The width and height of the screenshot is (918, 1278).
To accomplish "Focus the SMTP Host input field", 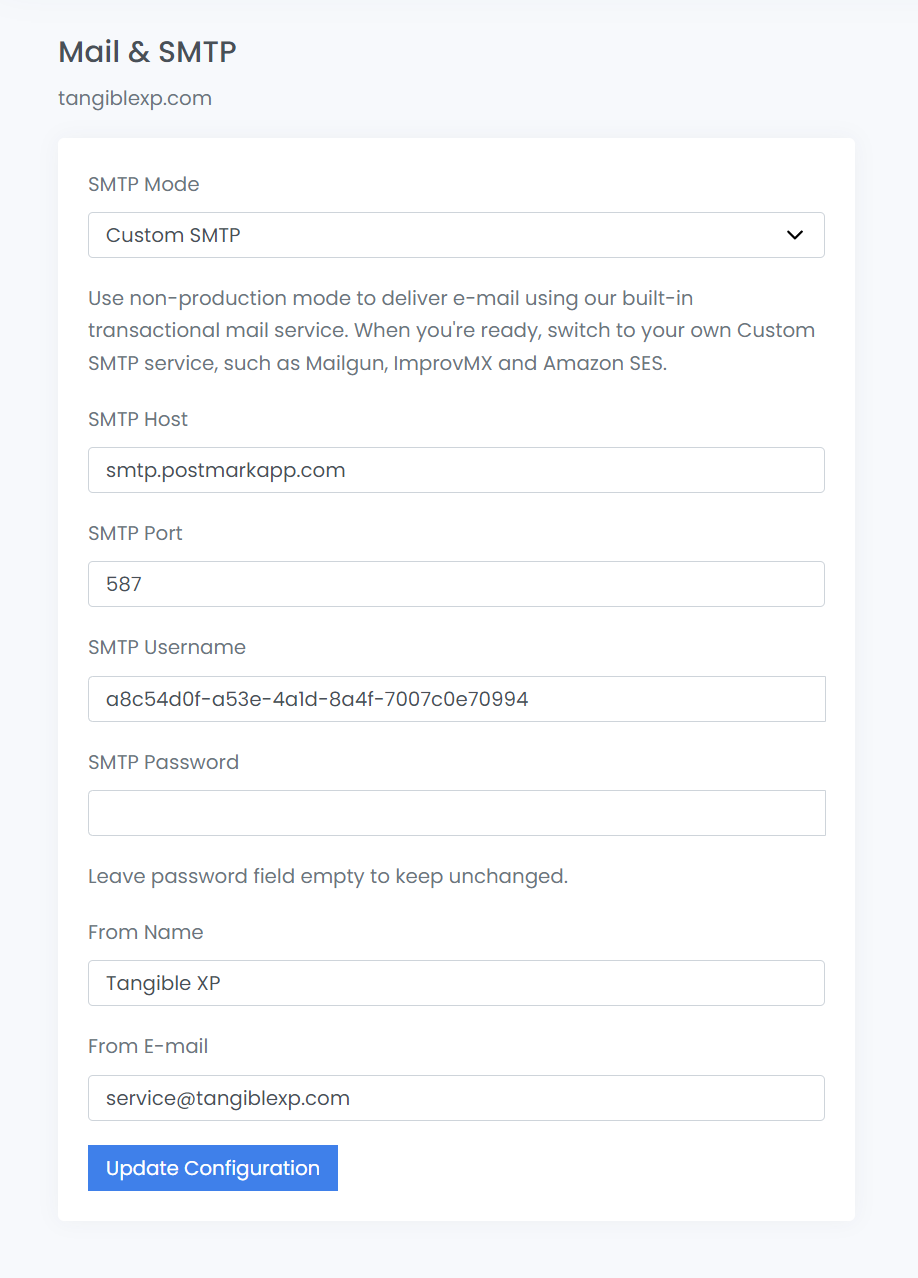I will [x=456, y=470].
